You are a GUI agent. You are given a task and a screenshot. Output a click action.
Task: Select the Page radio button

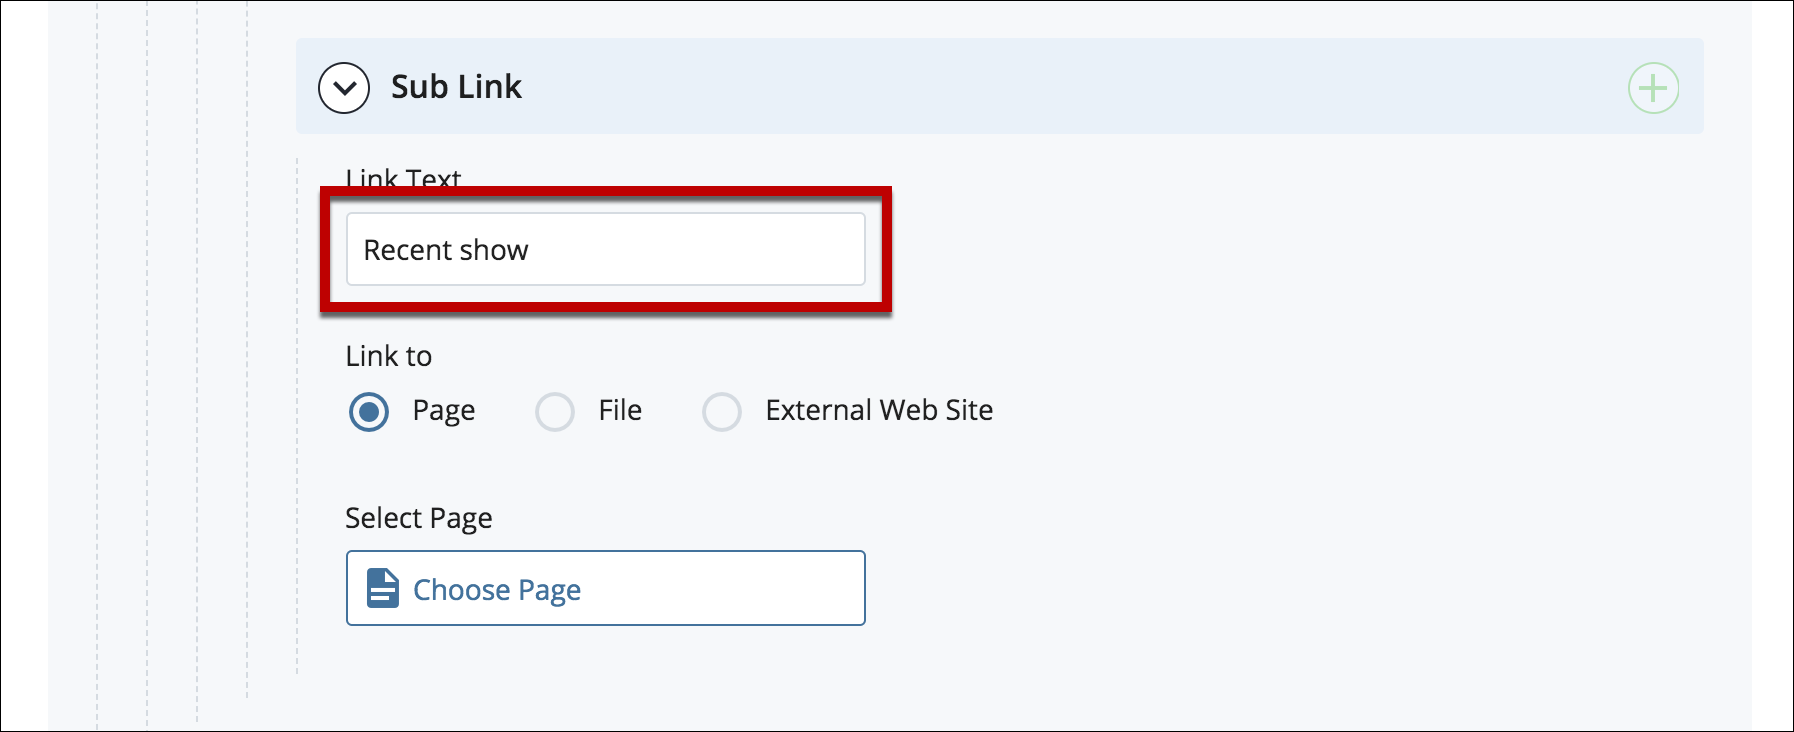point(369,411)
